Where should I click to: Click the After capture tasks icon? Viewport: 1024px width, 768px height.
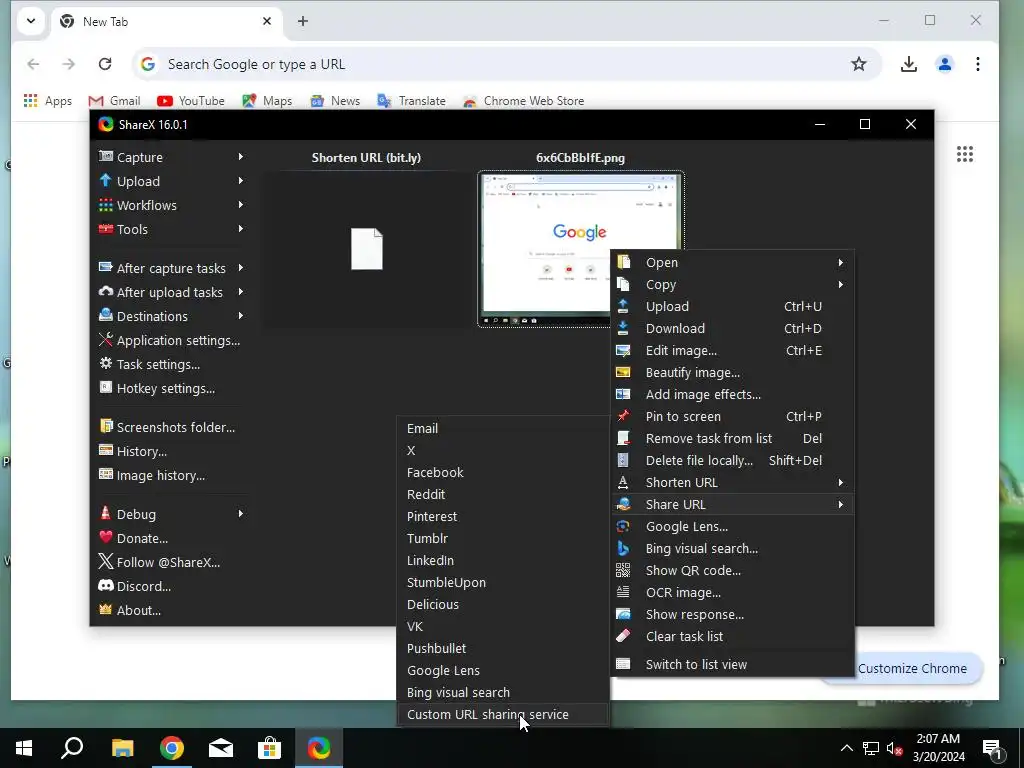[x=105, y=268]
